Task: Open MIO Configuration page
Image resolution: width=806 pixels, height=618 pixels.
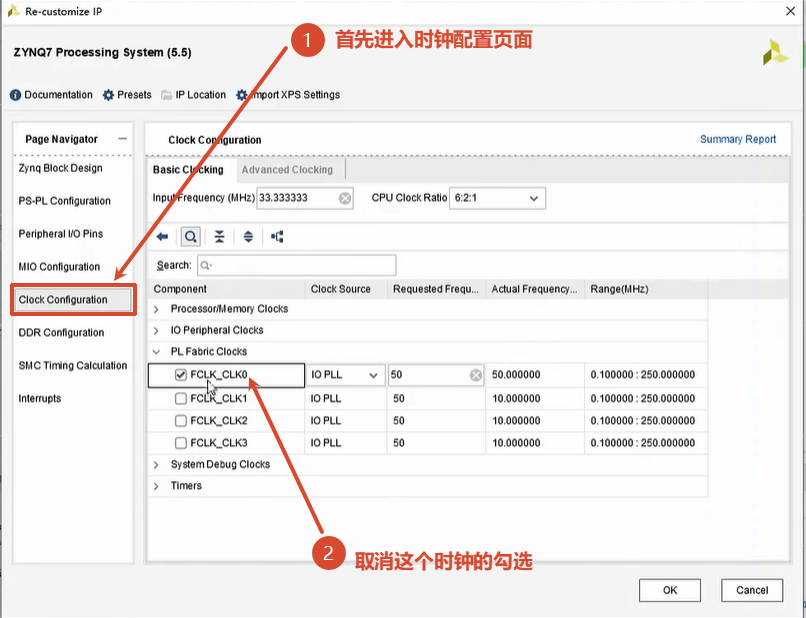Action: pos(60,267)
